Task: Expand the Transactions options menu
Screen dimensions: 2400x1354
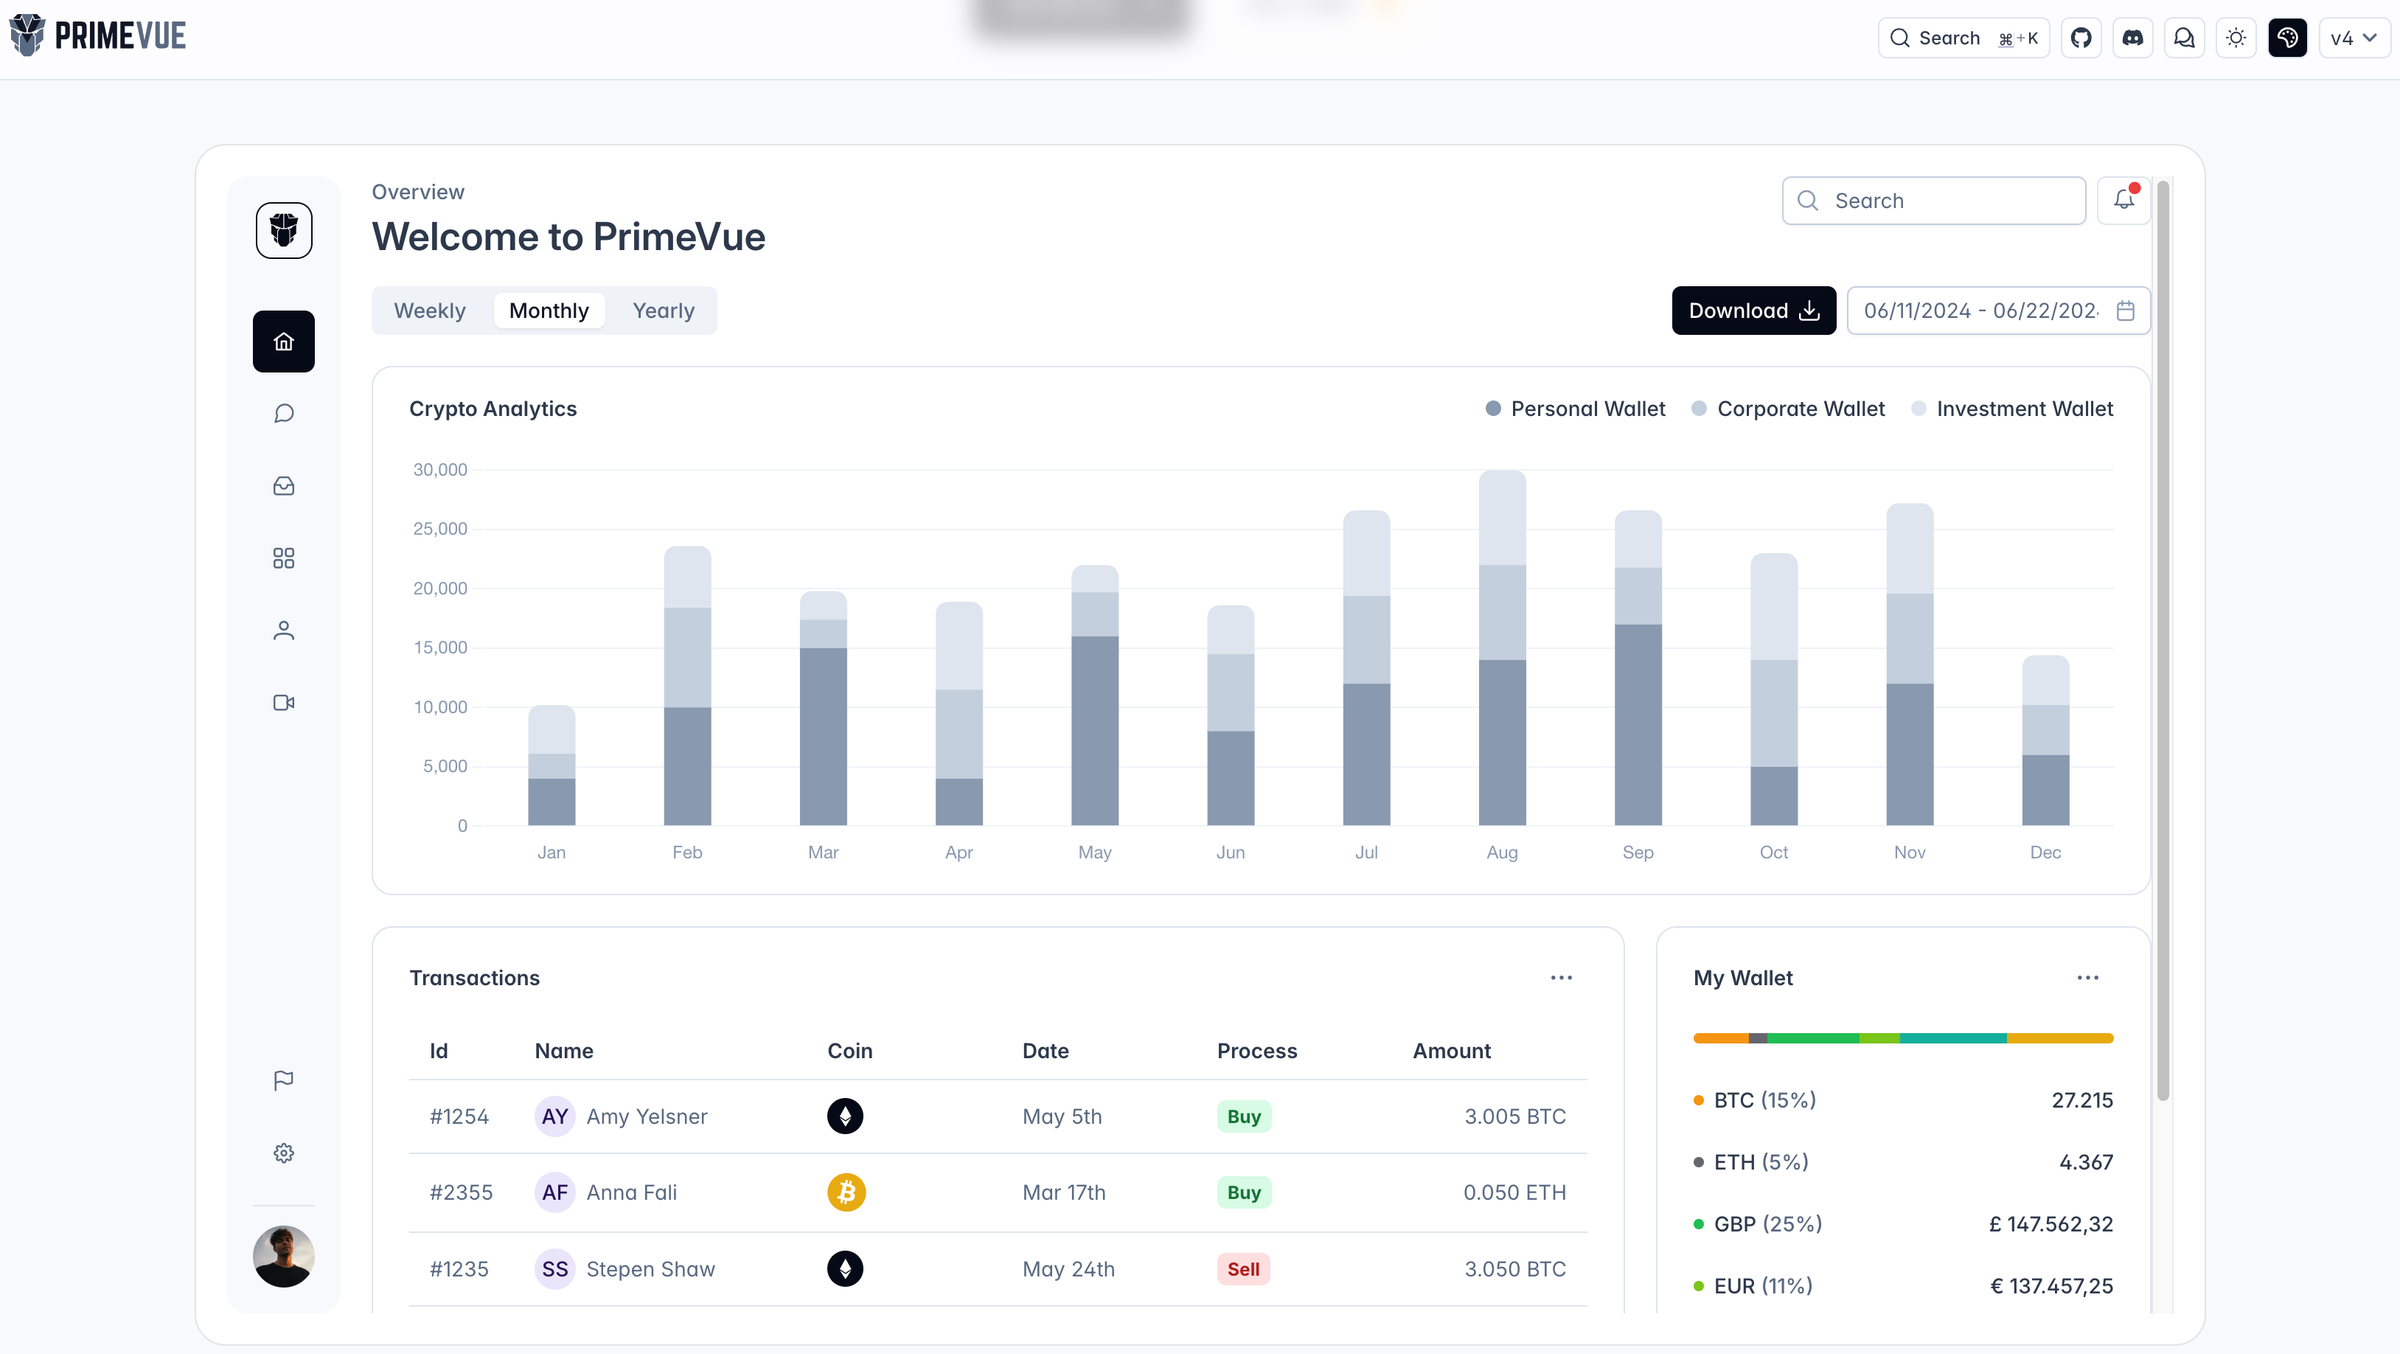Action: pos(1561,976)
